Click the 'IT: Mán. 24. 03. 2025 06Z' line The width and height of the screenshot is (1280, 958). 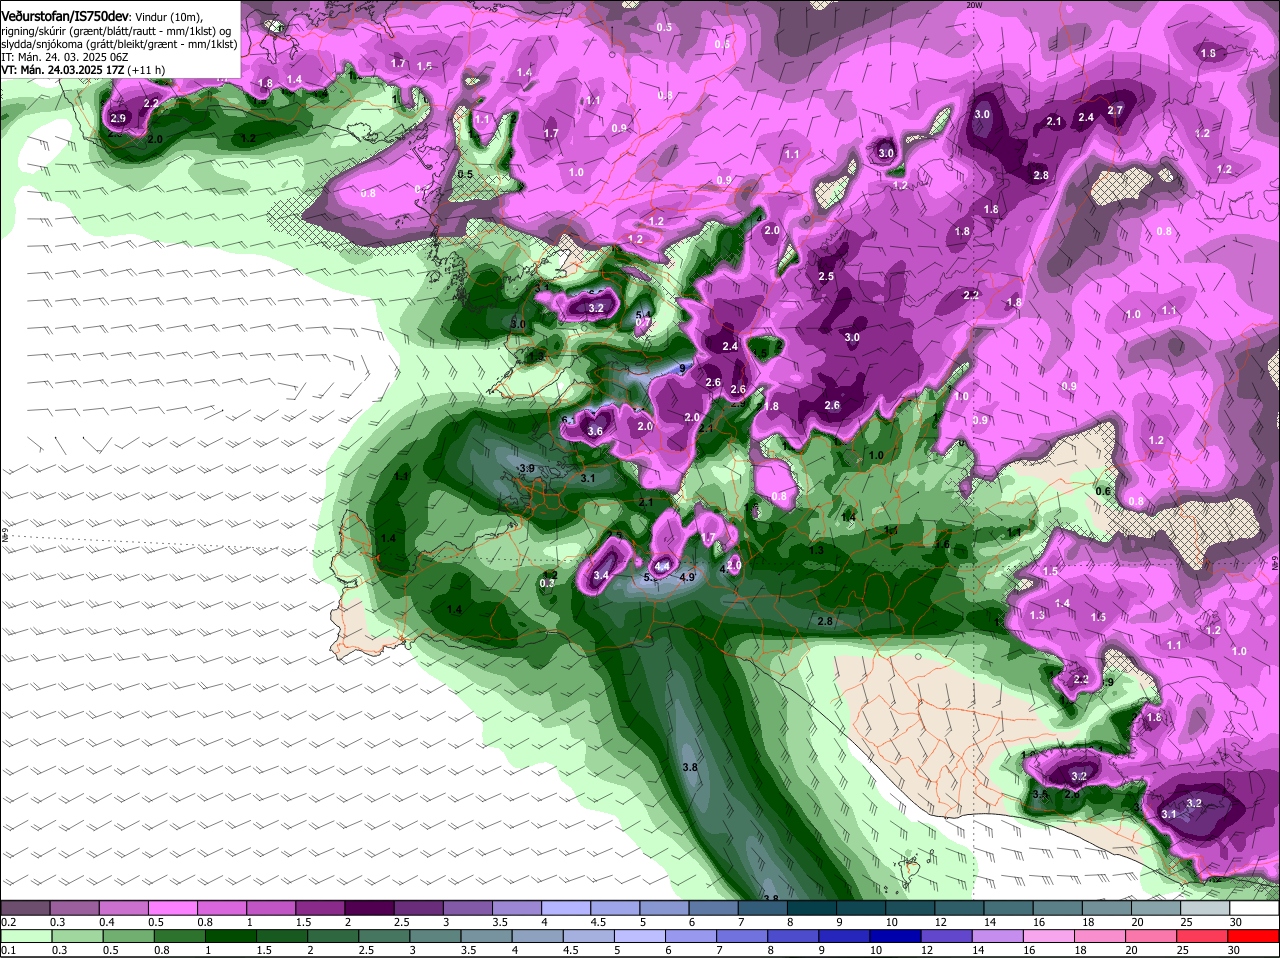(x=63, y=57)
